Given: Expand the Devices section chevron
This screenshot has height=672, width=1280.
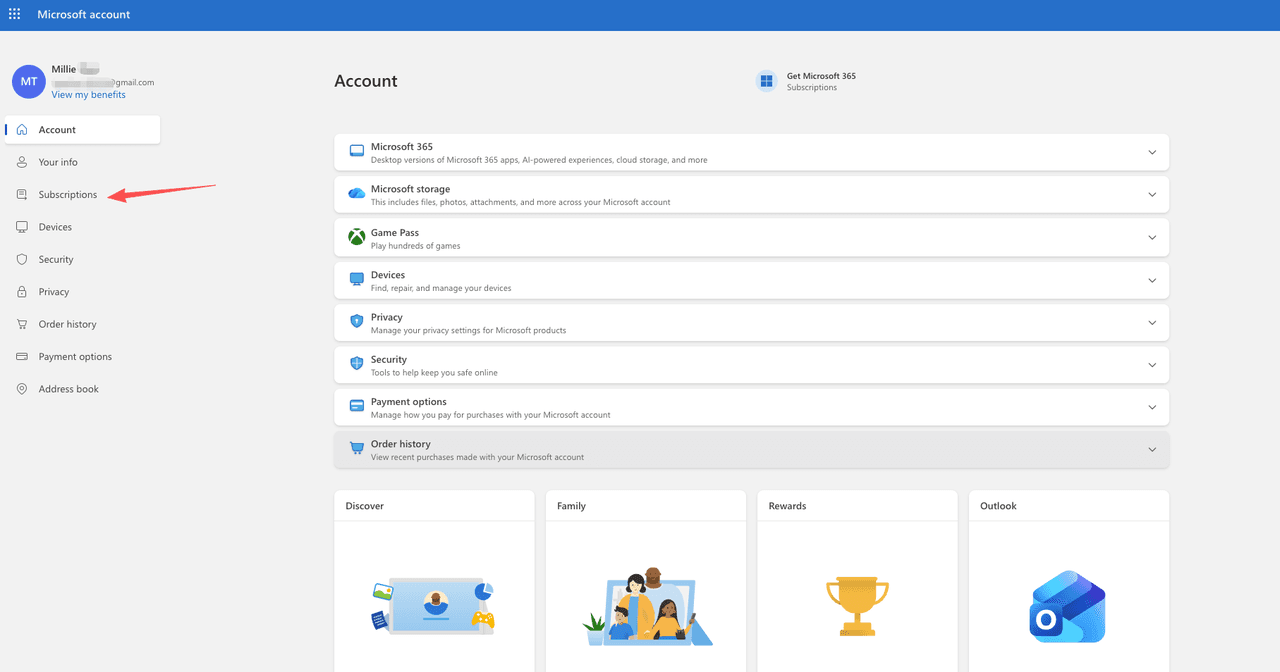Looking at the screenshot, I should pos(1152,280).
